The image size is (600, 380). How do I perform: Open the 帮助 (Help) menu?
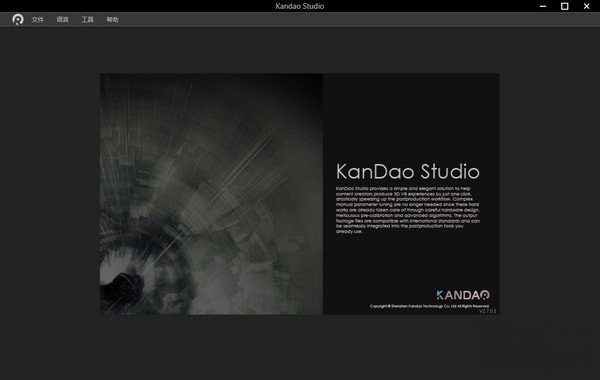pos(112,20)
